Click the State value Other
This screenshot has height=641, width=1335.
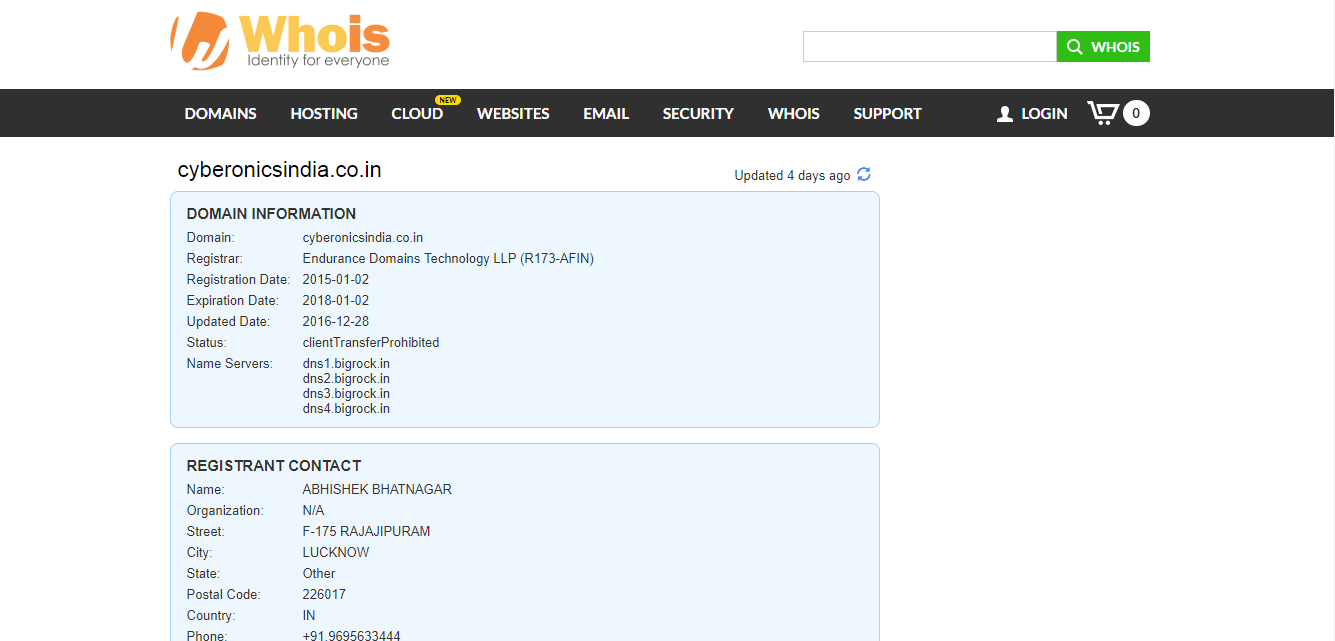tap(319, 573)
